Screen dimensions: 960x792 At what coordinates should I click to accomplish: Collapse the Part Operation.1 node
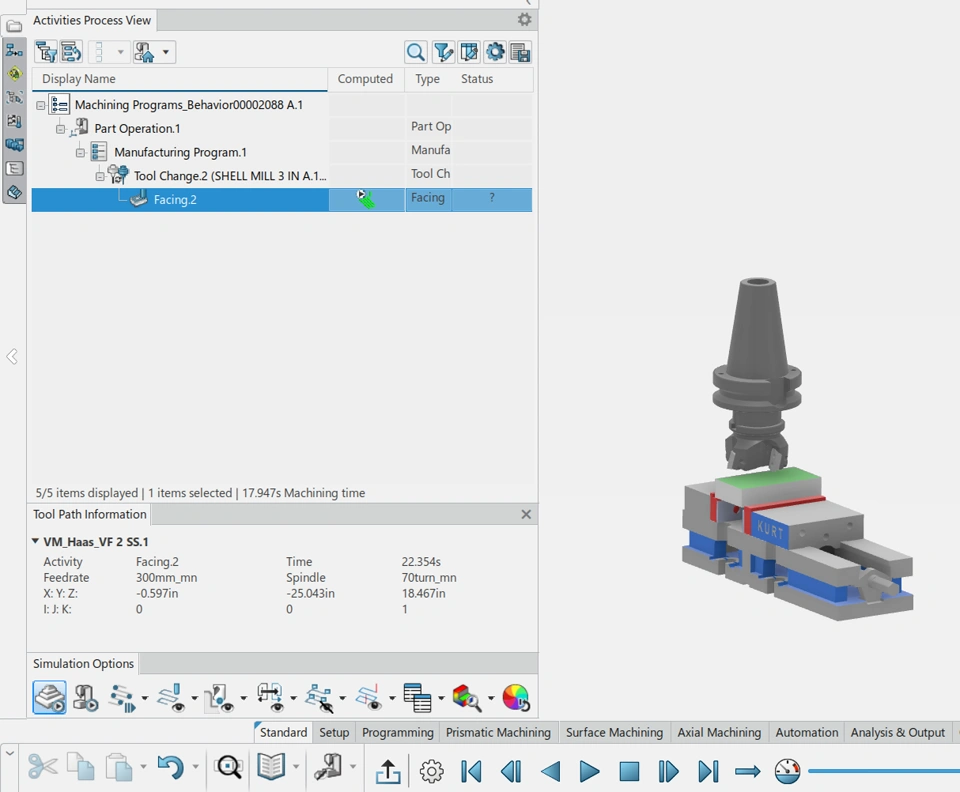60,129
